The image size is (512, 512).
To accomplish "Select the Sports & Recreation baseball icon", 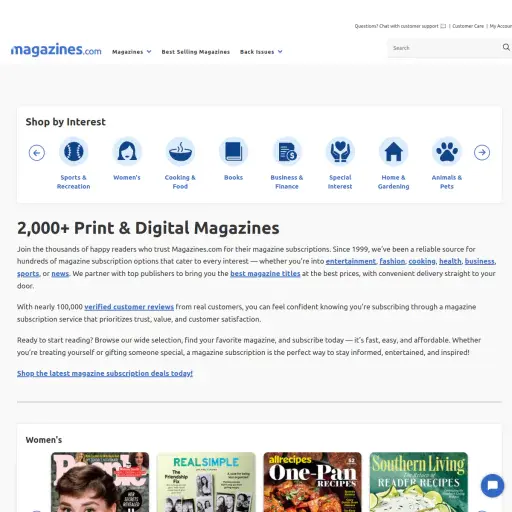I will 73,152.
